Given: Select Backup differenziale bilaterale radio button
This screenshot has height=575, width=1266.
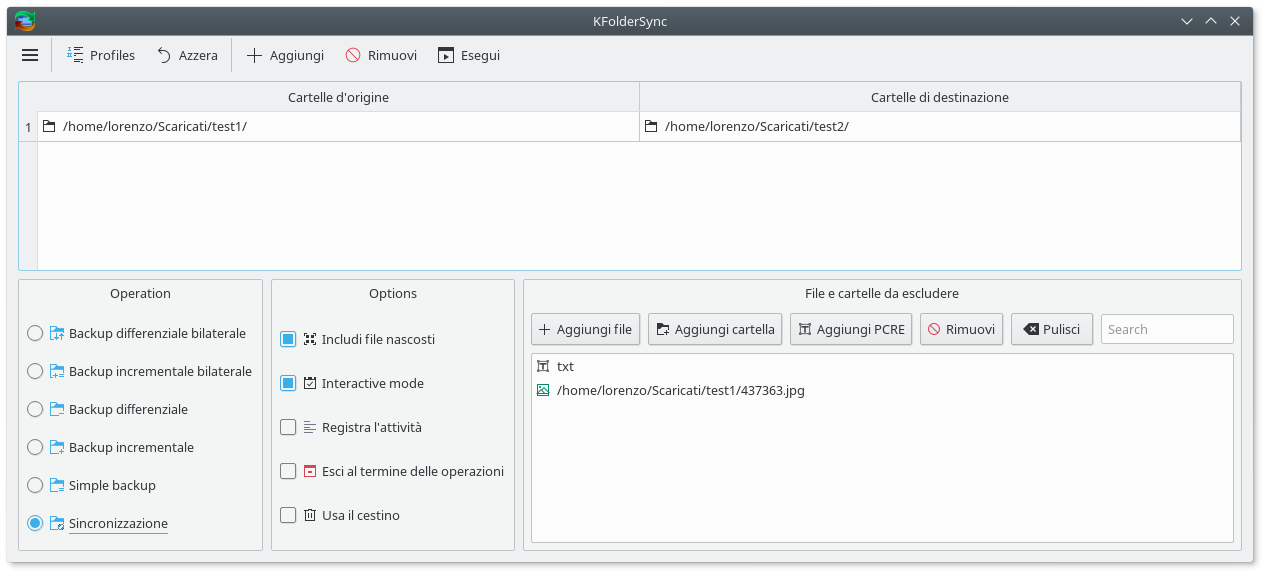Looking at the screenshot, I should click(35, 333).
